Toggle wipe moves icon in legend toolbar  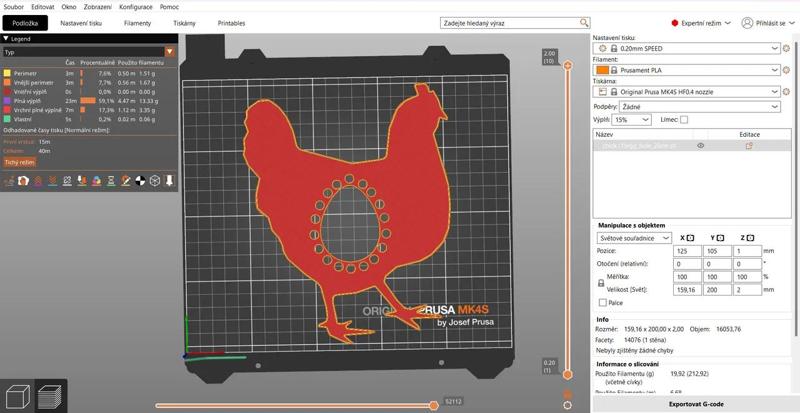[x=23, y=181]
